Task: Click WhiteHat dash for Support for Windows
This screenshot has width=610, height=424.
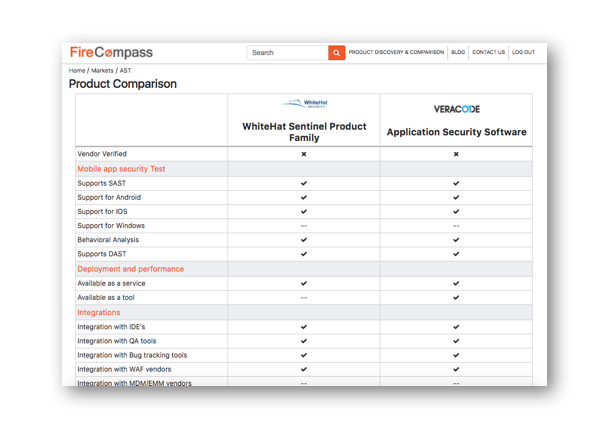Action: [x=304, y=226]
